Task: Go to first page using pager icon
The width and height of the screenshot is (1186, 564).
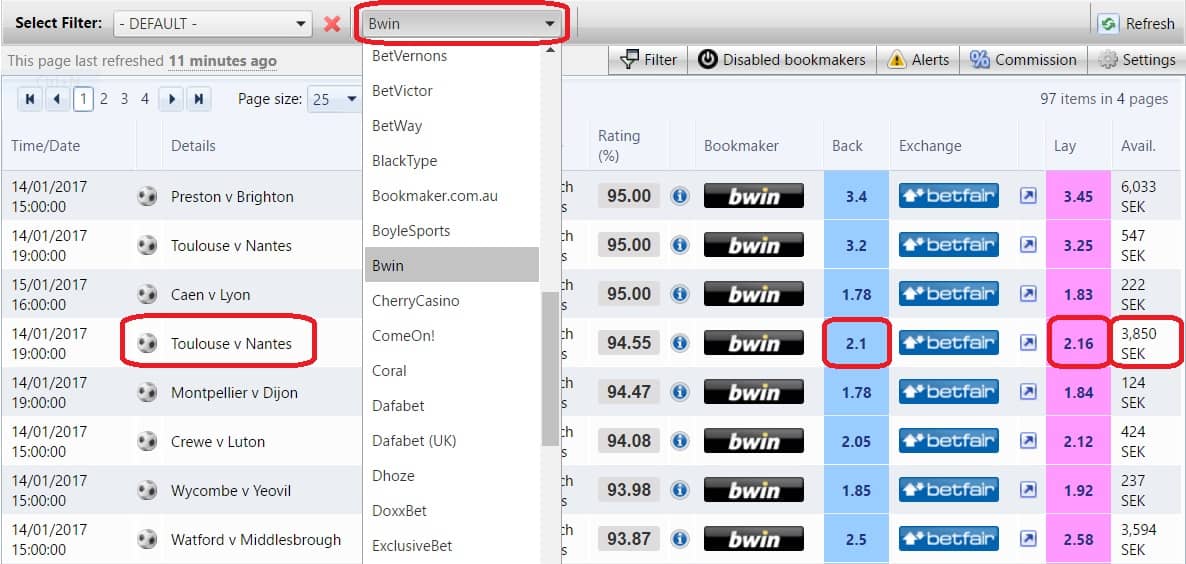Action: [30, 99]
